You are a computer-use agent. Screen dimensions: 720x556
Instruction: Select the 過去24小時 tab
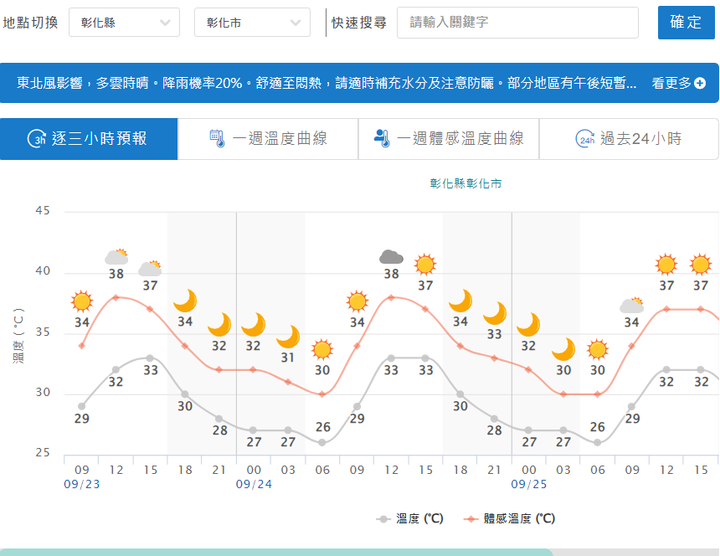click(629, 139)
